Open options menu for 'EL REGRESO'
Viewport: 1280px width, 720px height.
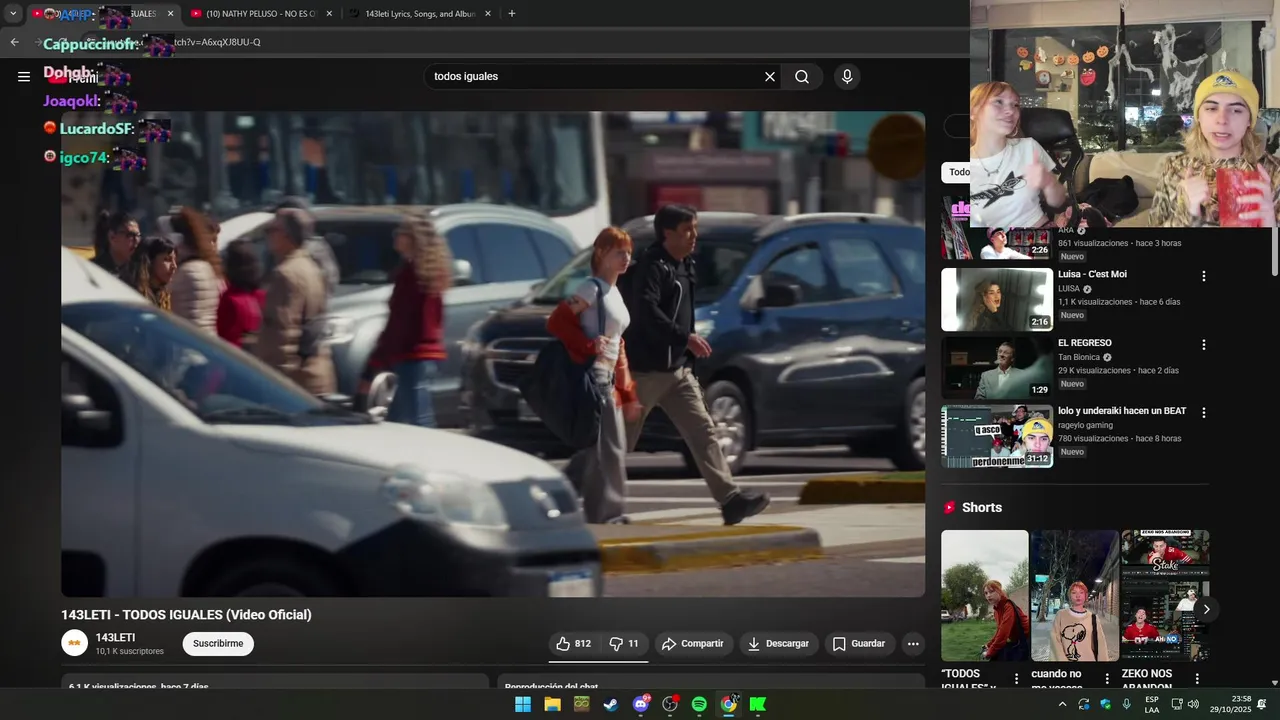pyautogui.click(x=1204, y=345)
